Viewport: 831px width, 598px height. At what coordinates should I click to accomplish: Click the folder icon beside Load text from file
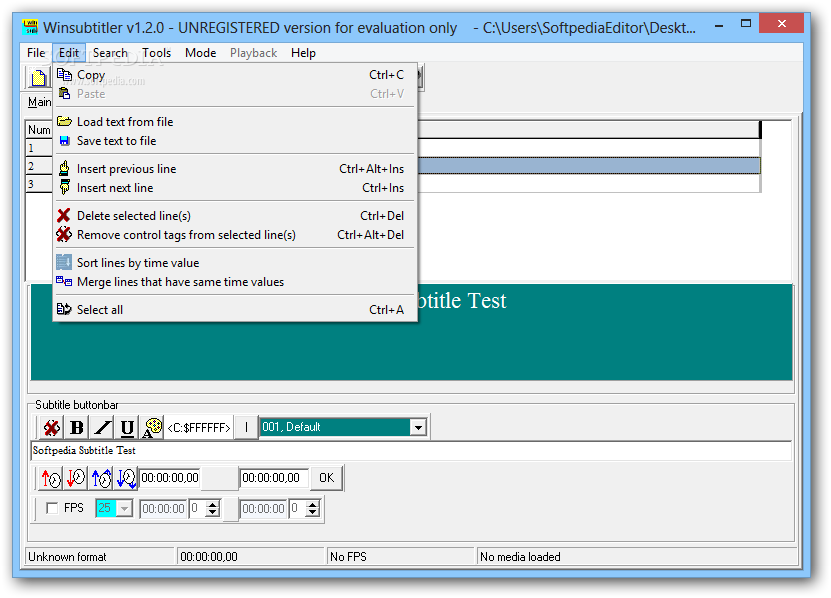click(64, 121)
